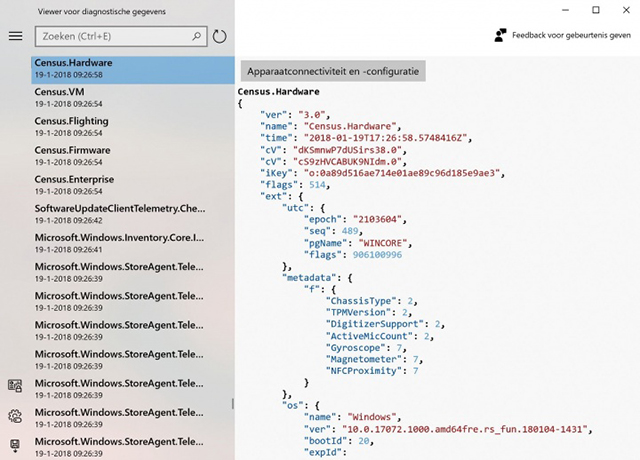Click the search magnifier icon
640x460 pixels.
(x=196, y=37)
